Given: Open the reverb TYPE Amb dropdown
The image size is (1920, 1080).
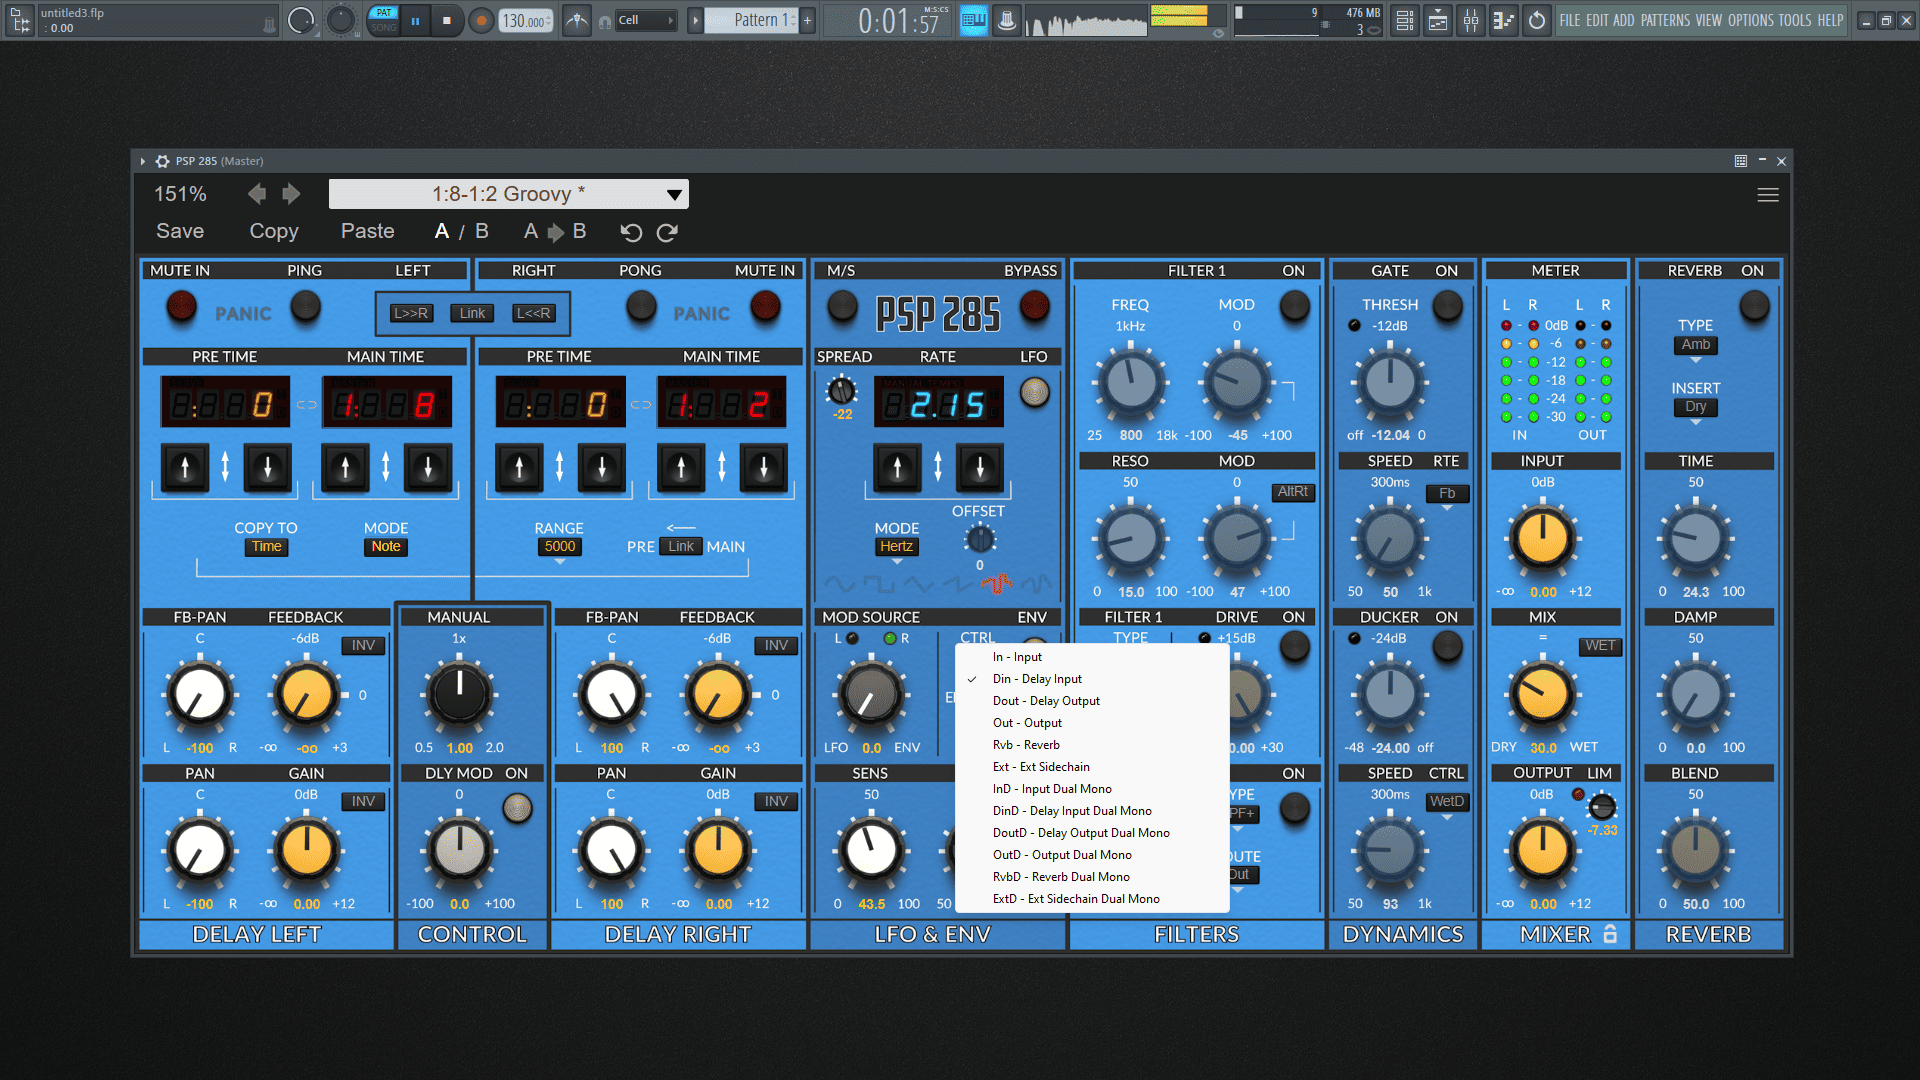Looking at the screenshot, I should [1695, 345].
